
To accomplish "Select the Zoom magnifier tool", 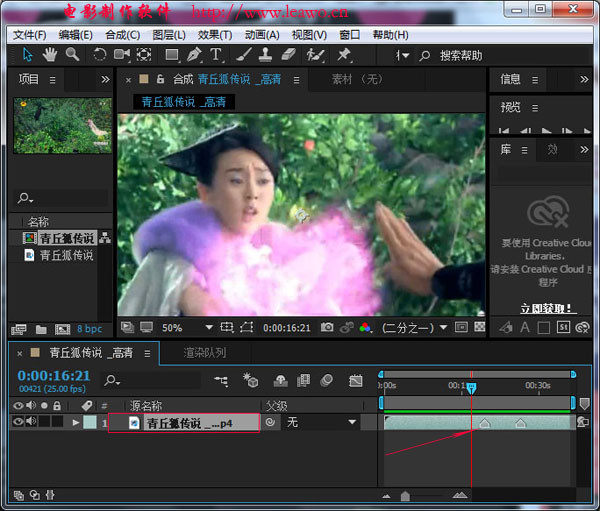I will 72,55.
